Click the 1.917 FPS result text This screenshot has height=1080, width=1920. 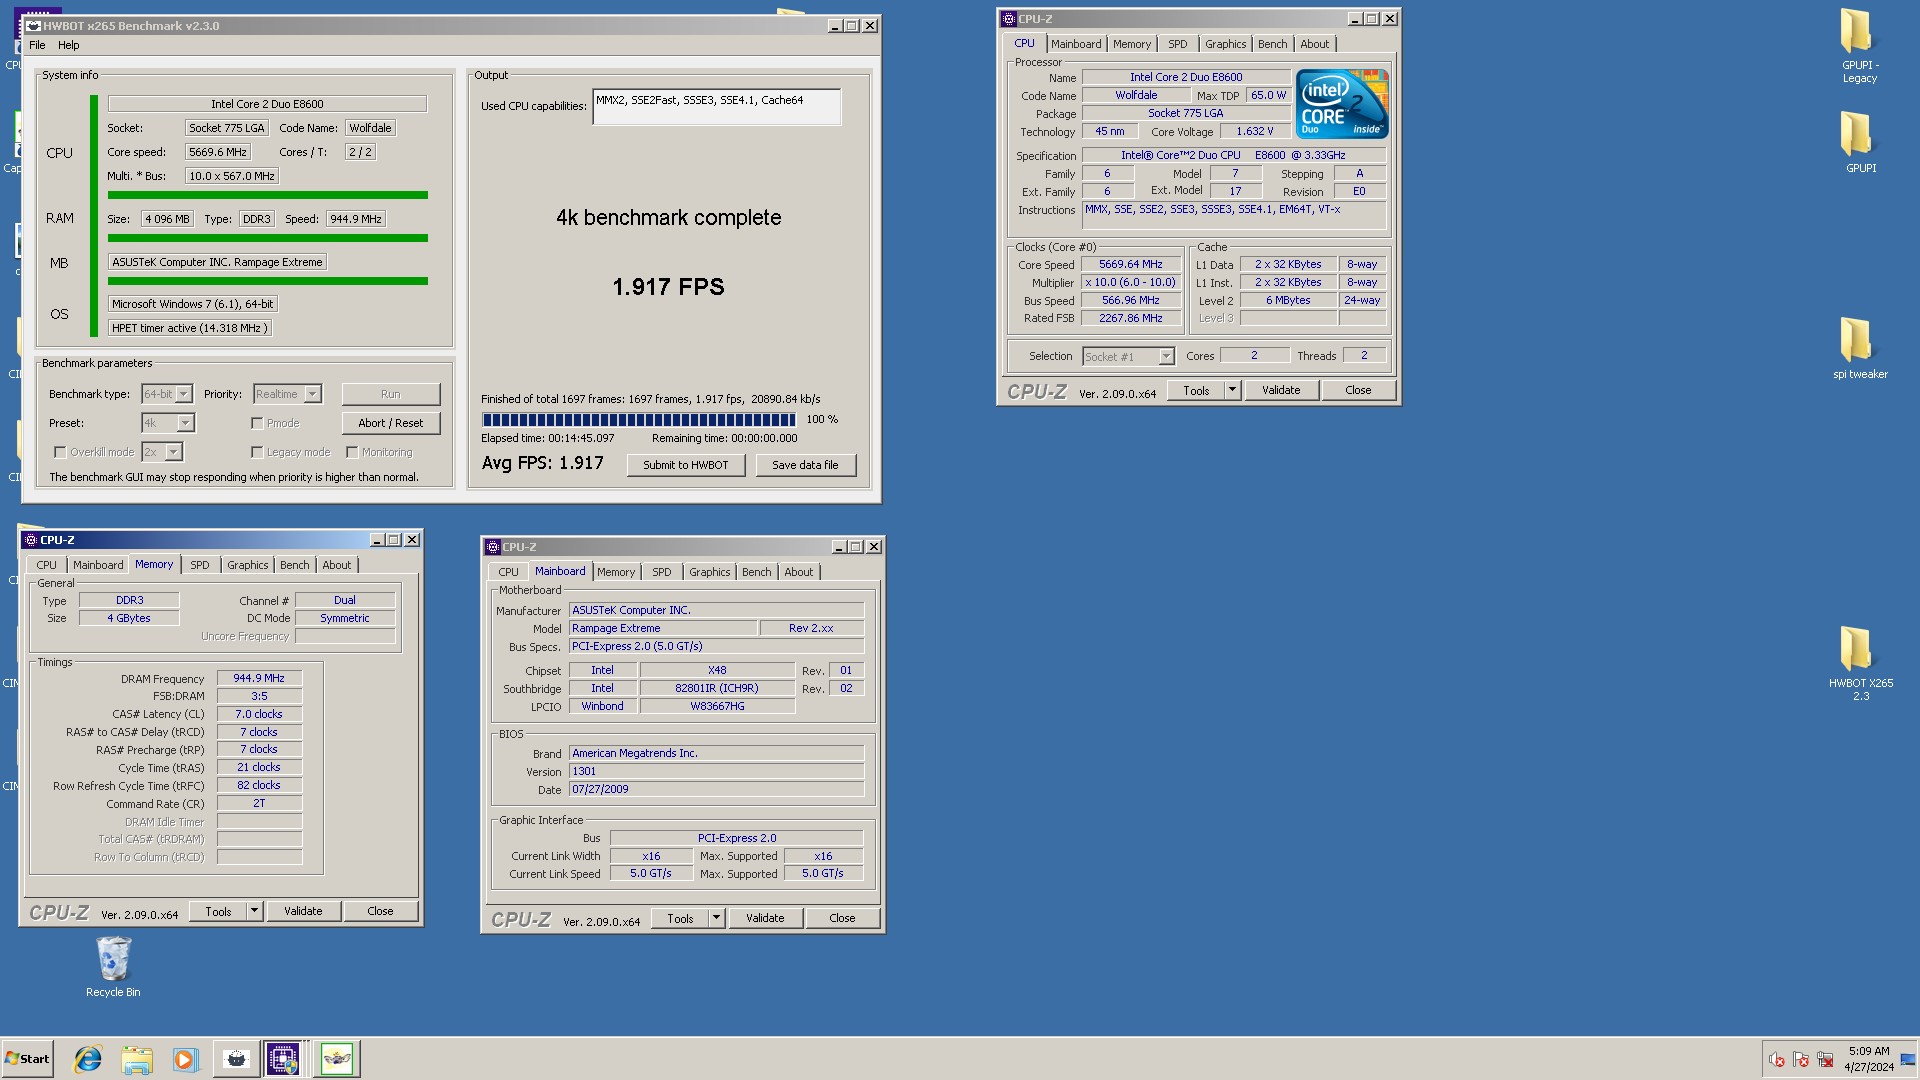[668, 287]
